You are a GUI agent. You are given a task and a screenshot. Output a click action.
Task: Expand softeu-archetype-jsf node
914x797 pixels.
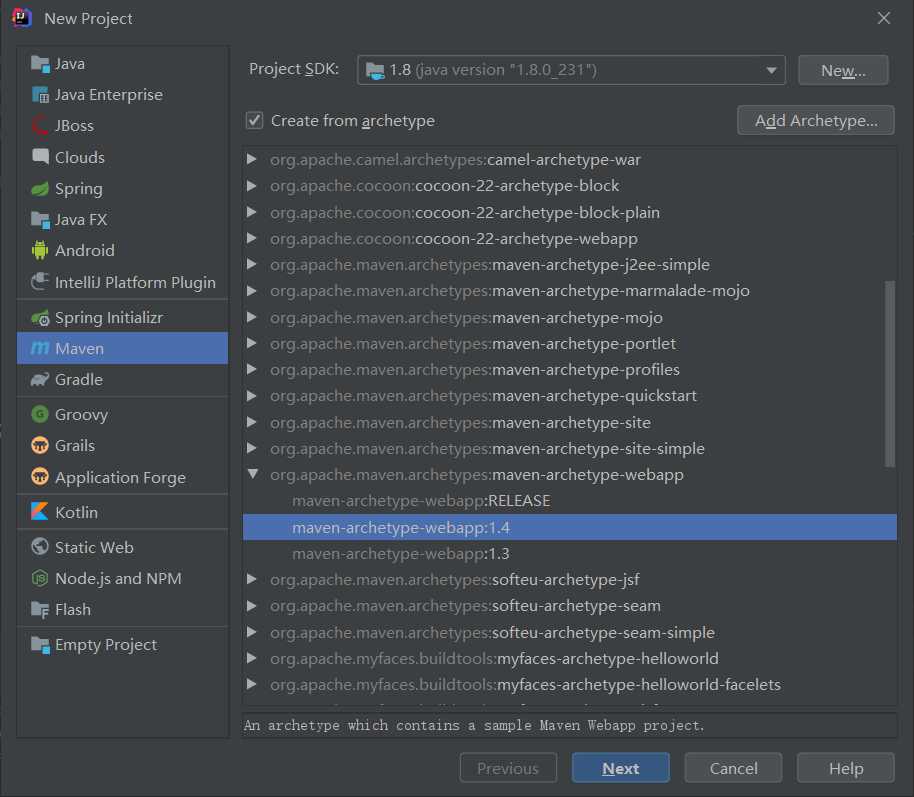[252, 580]
